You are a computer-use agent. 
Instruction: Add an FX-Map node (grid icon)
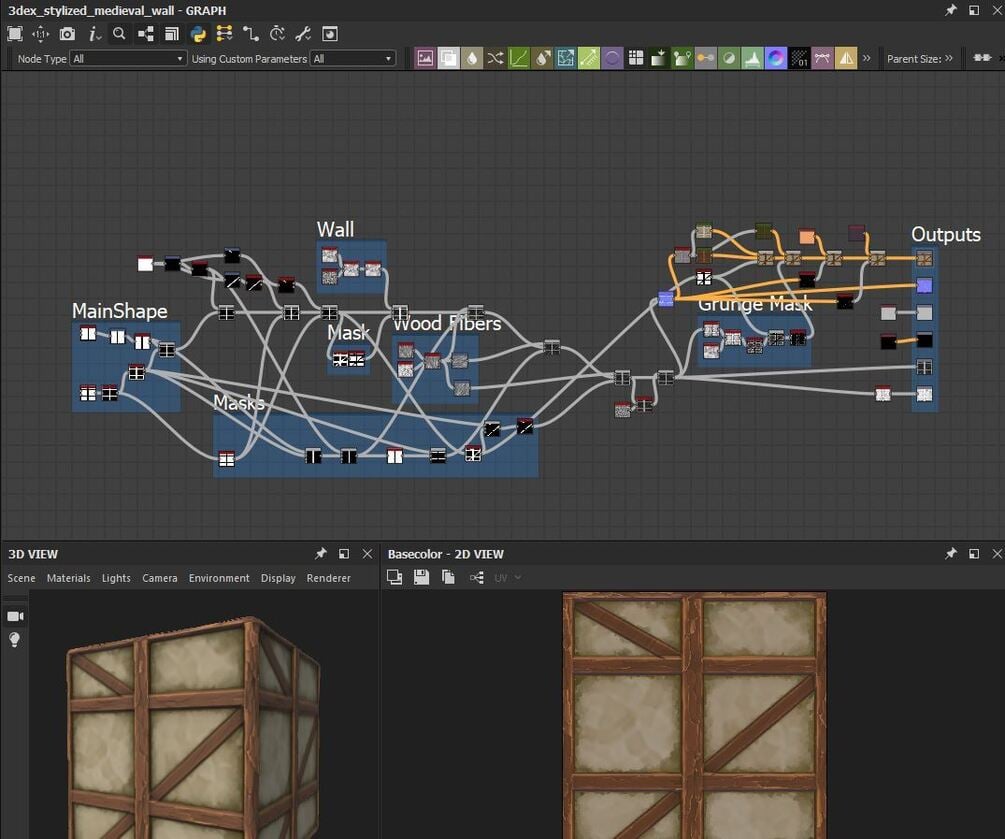636,58
